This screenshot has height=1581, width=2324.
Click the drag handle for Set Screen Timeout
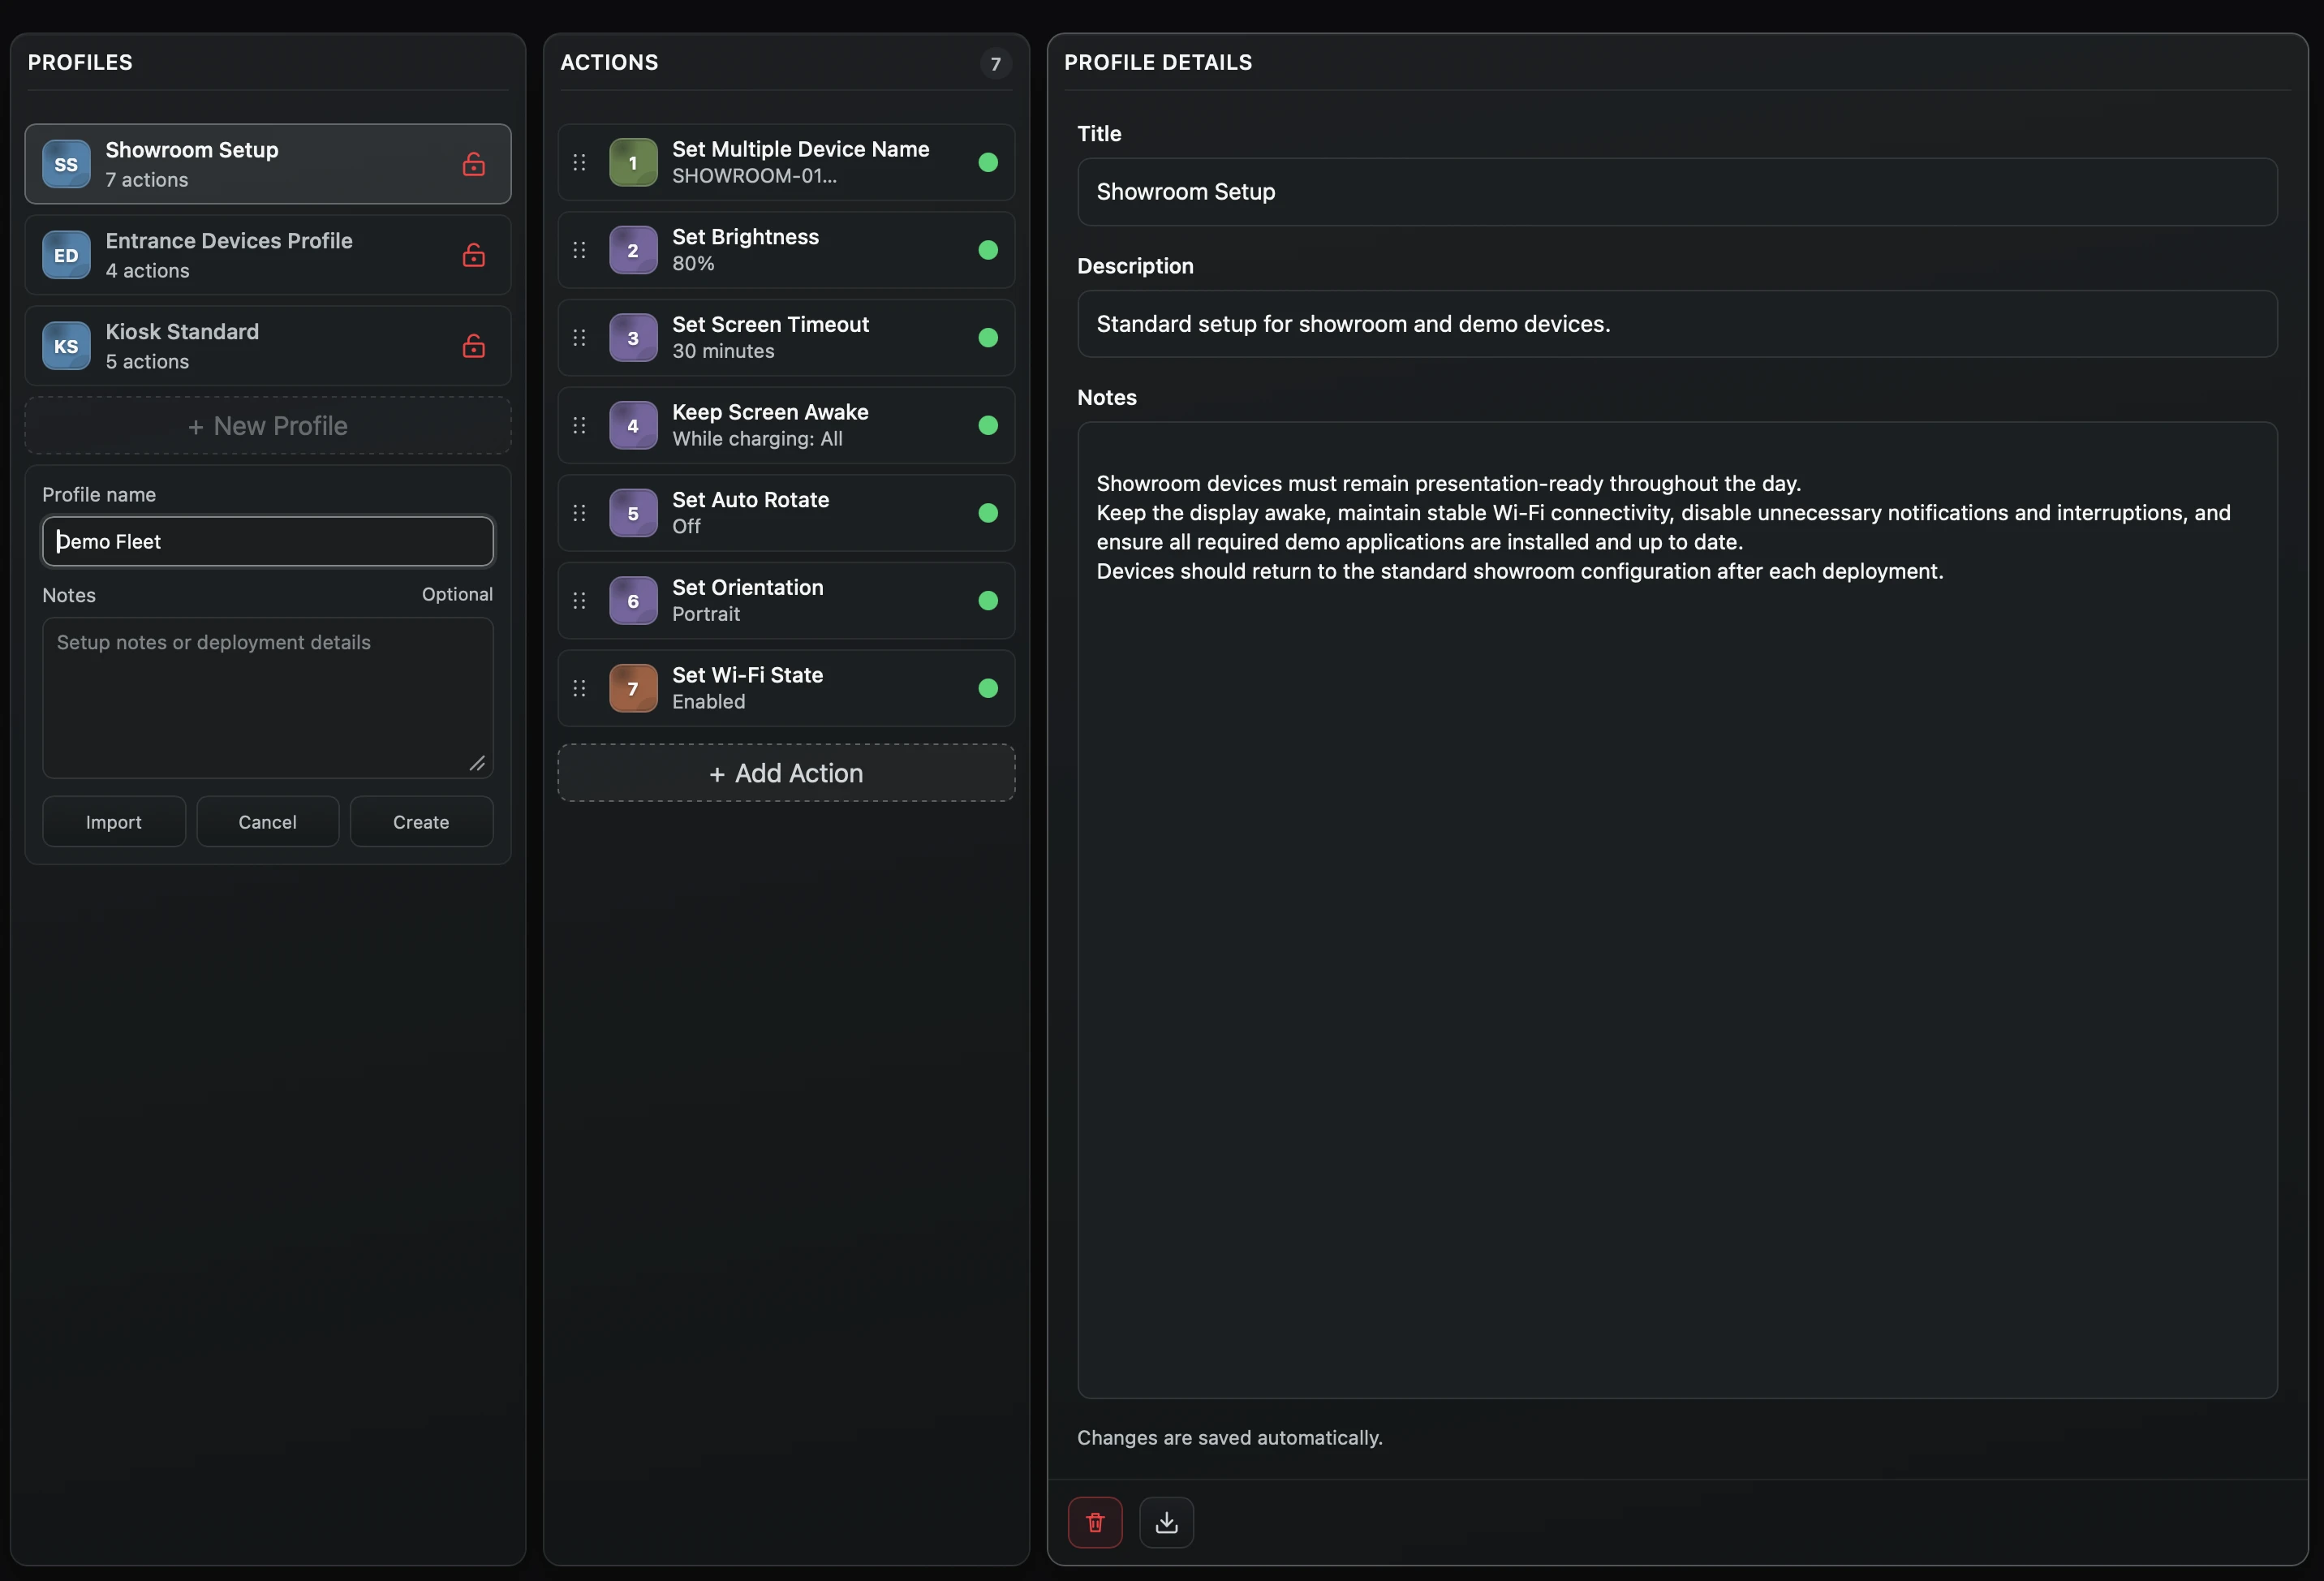pyautogui.click(x=579, y=338)
